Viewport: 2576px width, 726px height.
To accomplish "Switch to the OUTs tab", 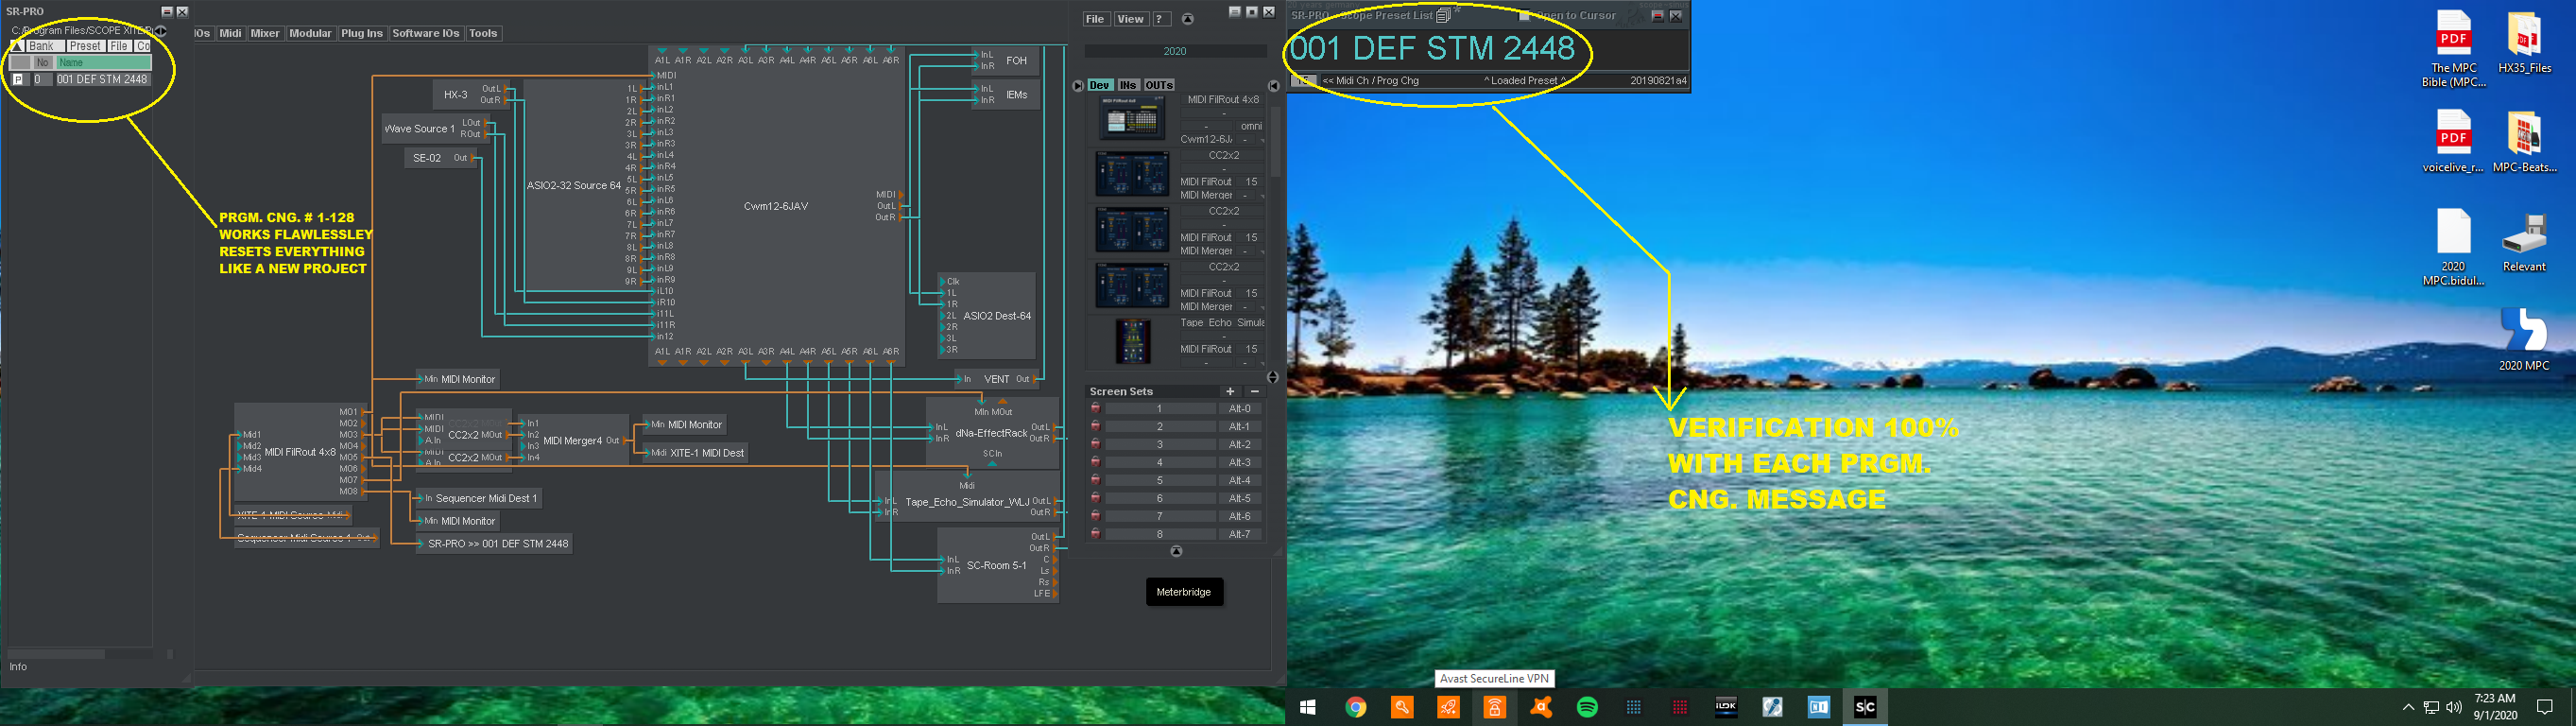I will [1159, 86].
